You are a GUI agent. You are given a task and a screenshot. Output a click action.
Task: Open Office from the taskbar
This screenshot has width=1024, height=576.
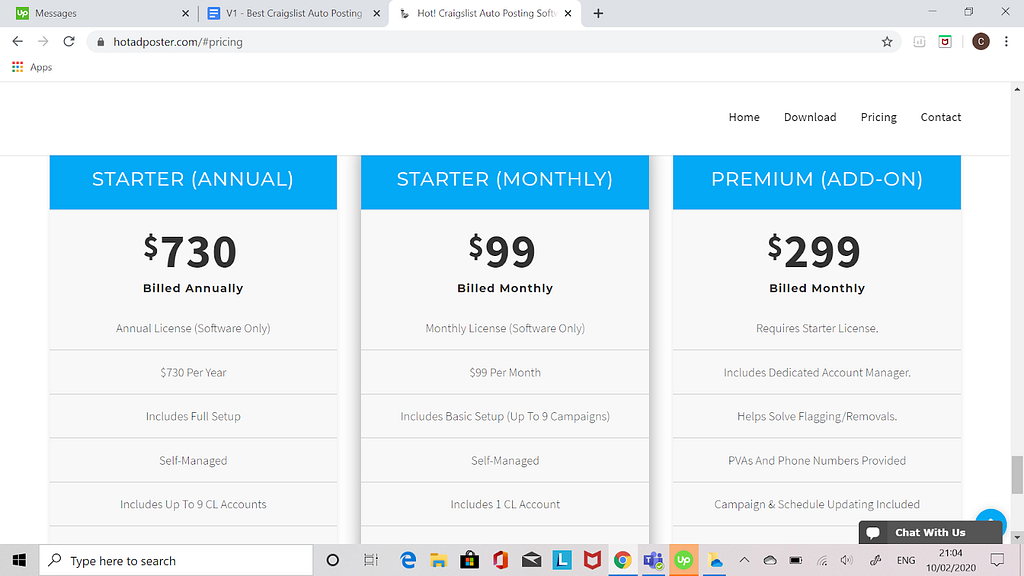pos(500,560)
